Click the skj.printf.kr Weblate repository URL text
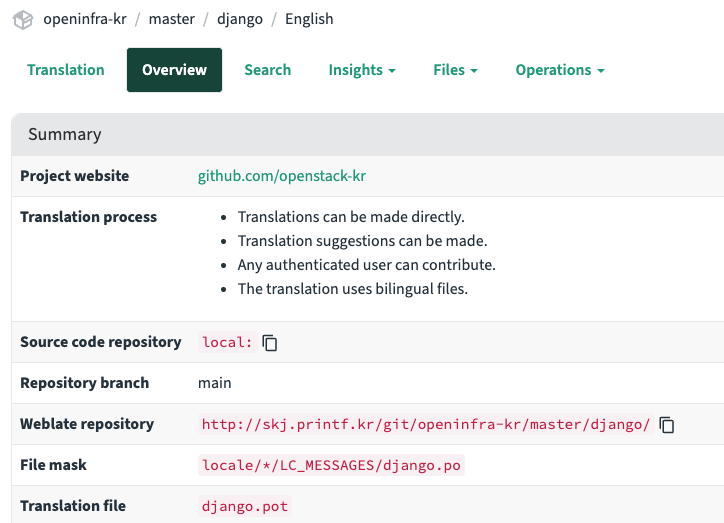Screen dimensions: 724x523 (x=426, y=424)
